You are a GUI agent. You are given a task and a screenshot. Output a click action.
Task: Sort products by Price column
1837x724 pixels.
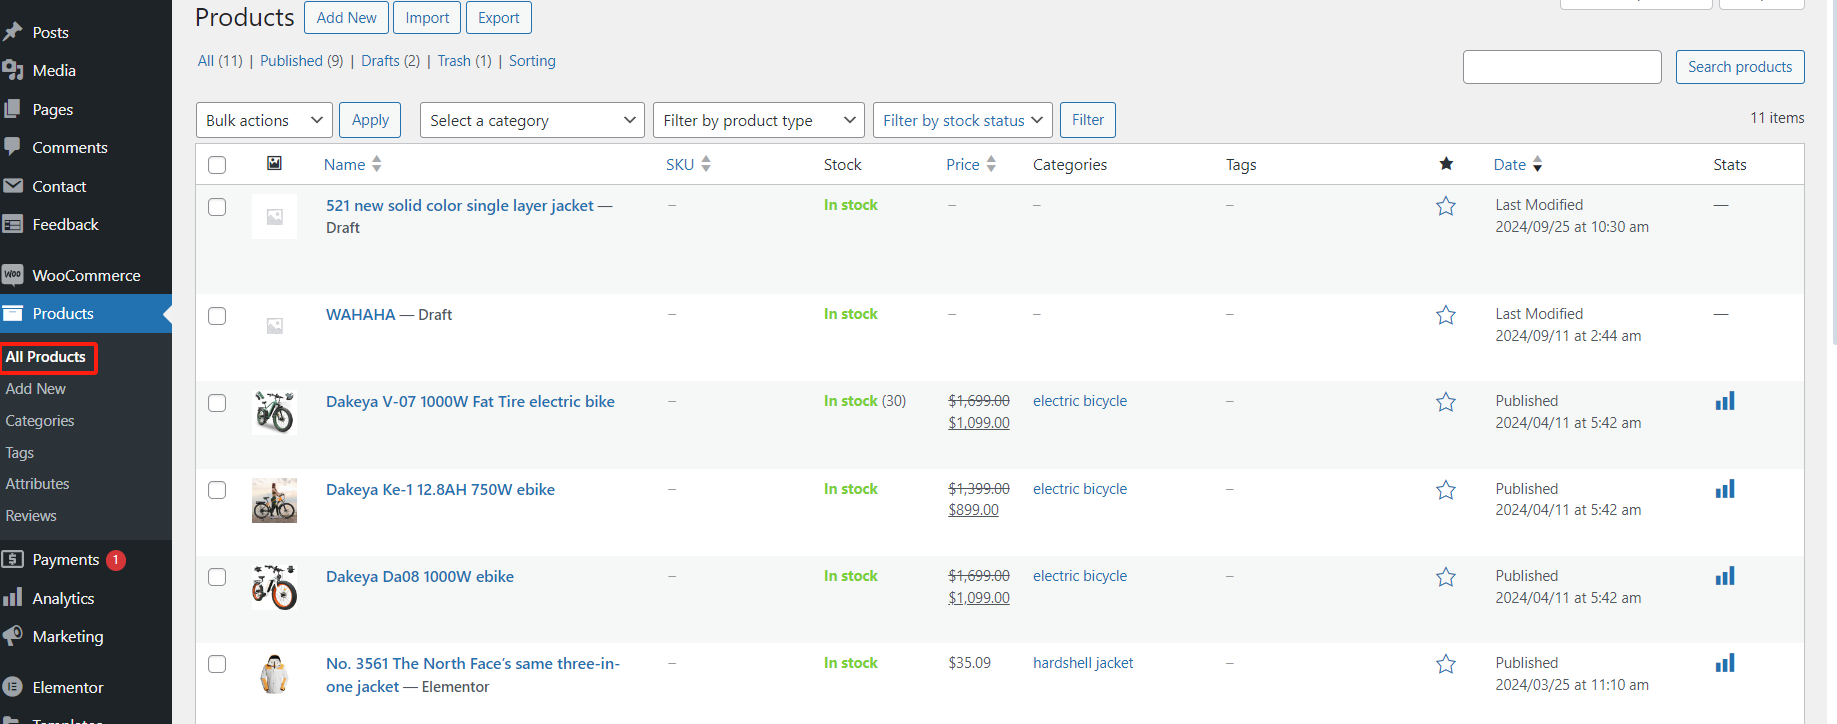coord(971,164)
